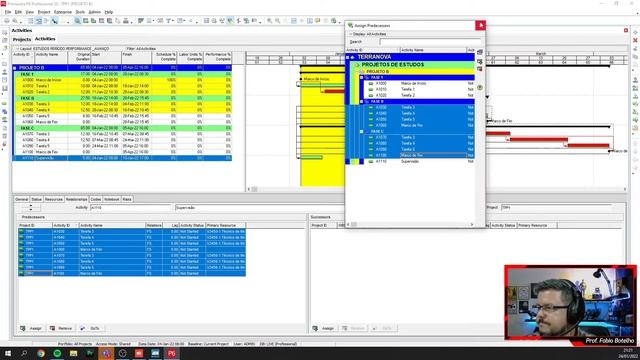Viewport: 640px width, 360px height.
Task: Open Display All Activities dropdown in dialog
Action: (x=367, y=34)
